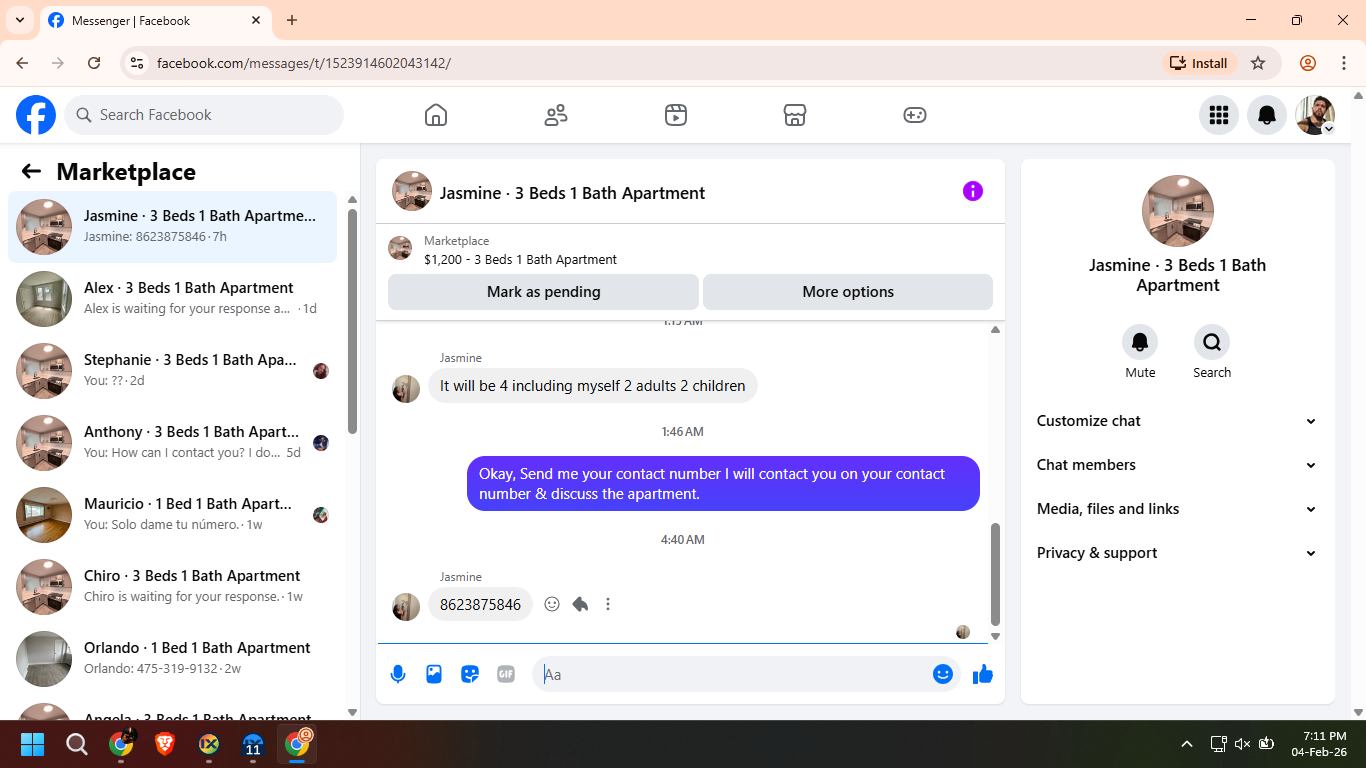The width and height of the screenshot is (1366, 768).
Task: Click the Search Facebook field
Action: (204, 115)
